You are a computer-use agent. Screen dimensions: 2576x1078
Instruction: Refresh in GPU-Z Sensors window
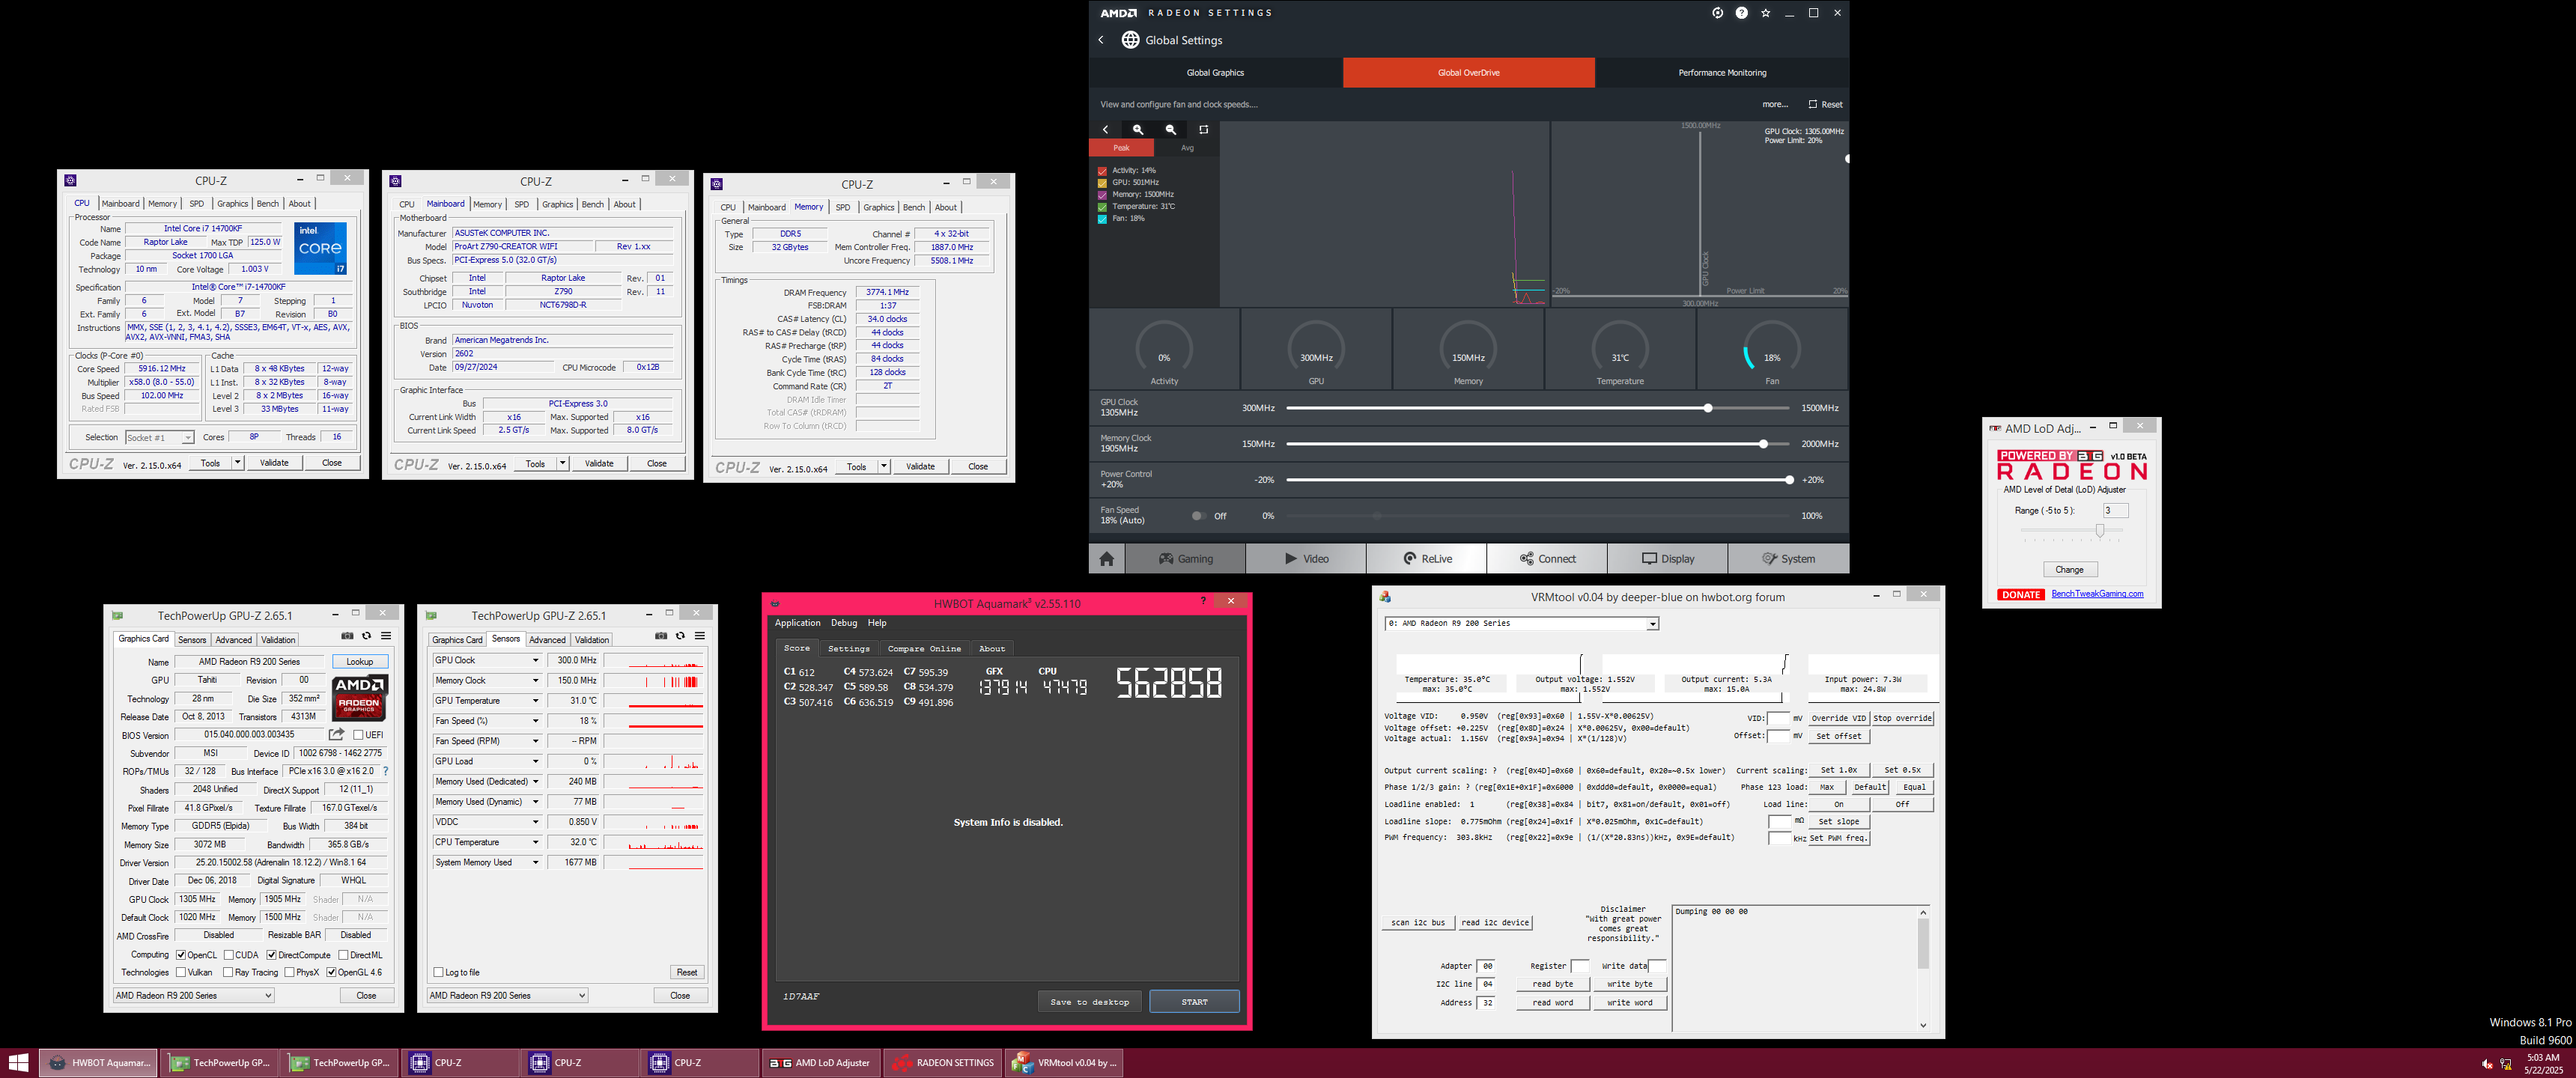pos(680,636)
